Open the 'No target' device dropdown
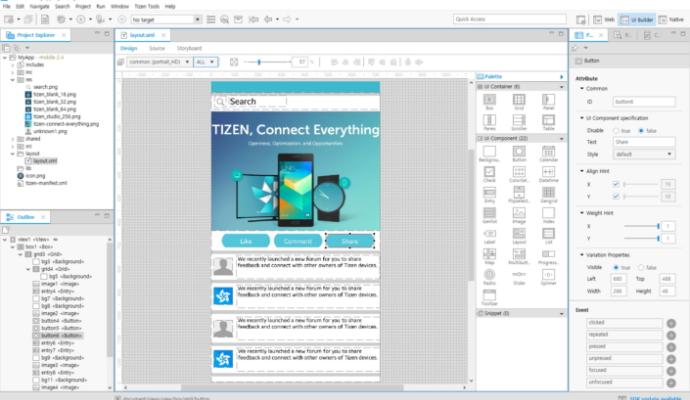The height and width of the screenshot is (400, 690). (158, 19)
